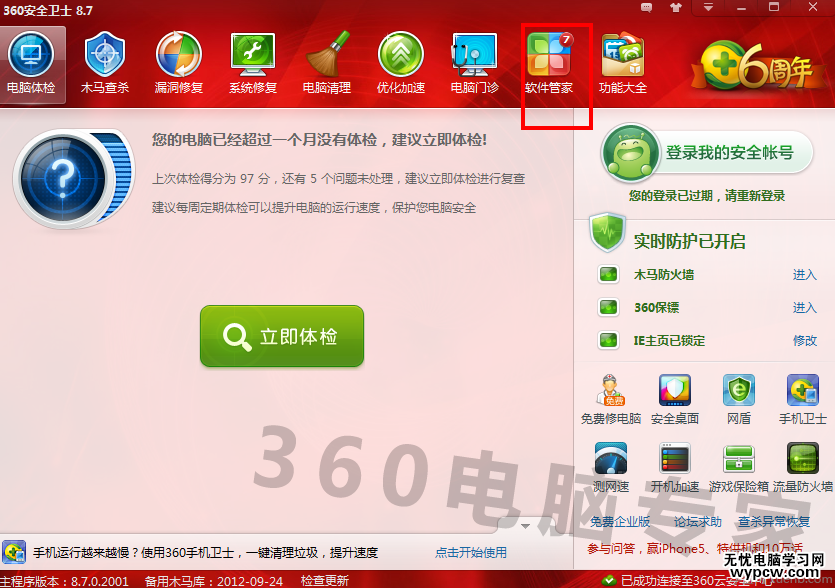Click the 手机卫士 icon in bottom banner
835x588 pixels.
14,552
